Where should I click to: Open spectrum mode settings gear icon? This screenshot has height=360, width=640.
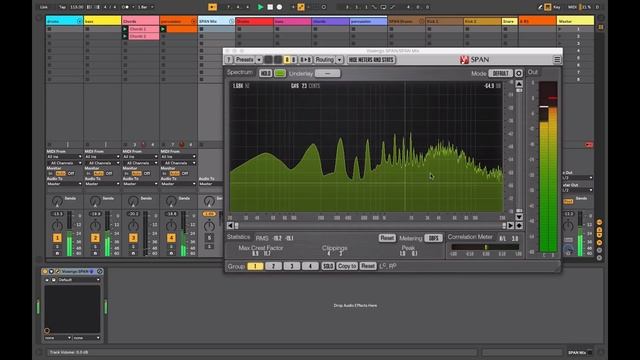click(518, 73)
